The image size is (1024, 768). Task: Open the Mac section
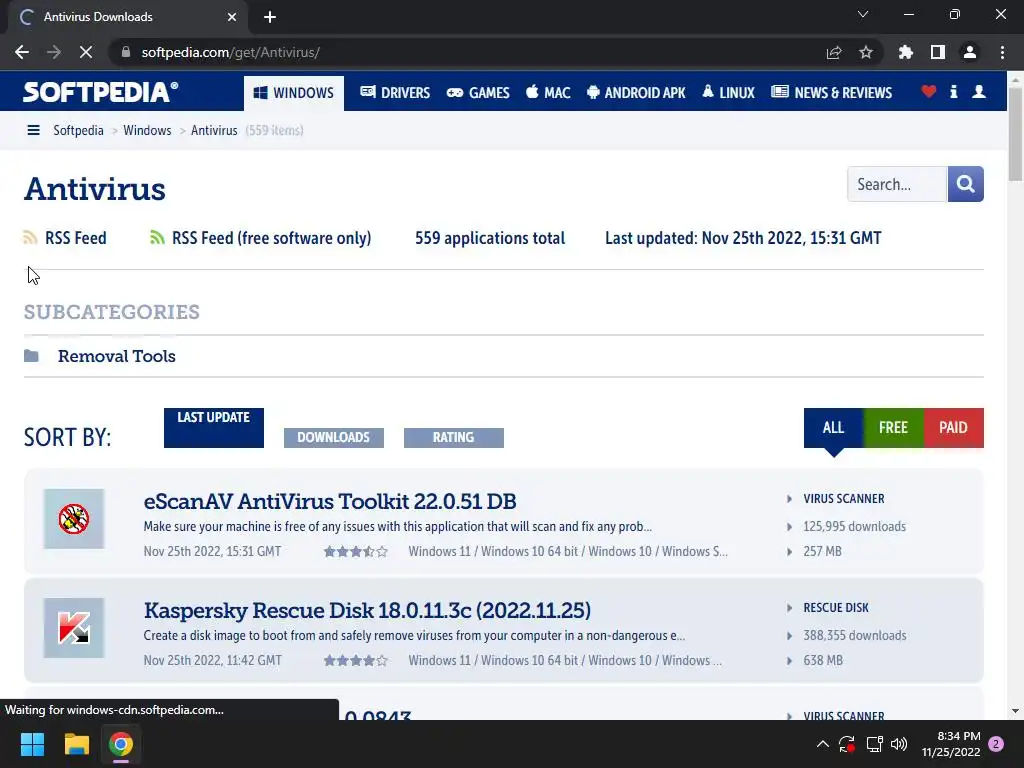point(548,93)
